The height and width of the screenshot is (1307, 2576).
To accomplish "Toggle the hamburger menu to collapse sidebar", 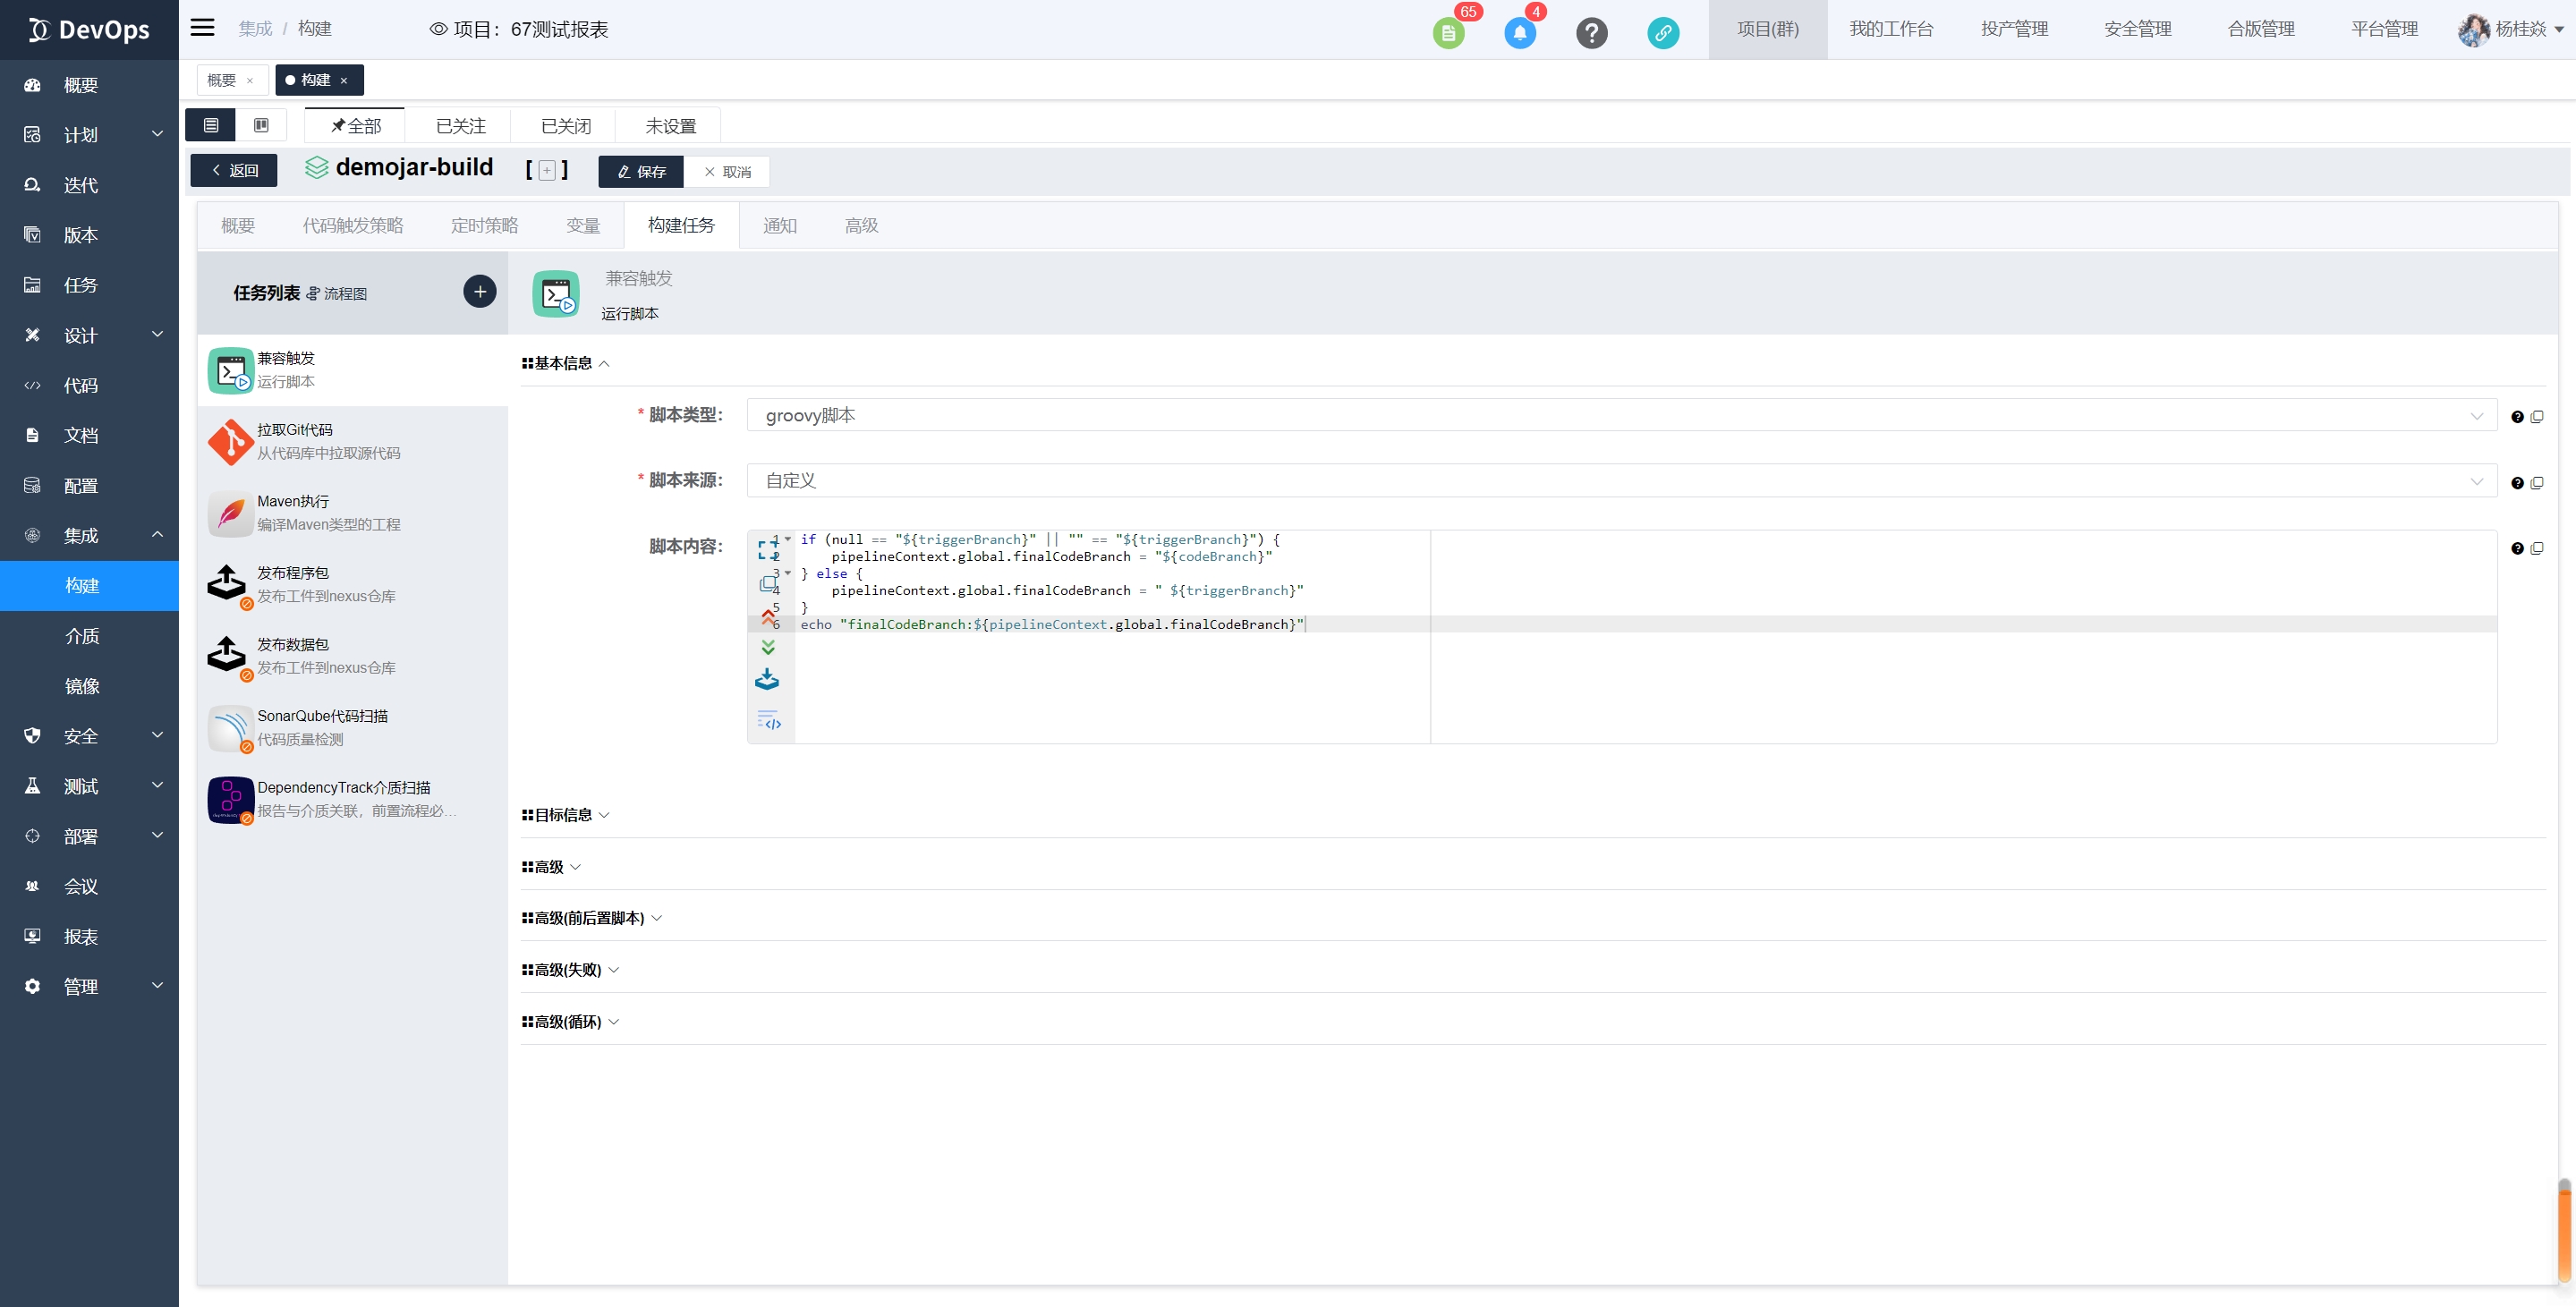I will (x=202, y=28).
